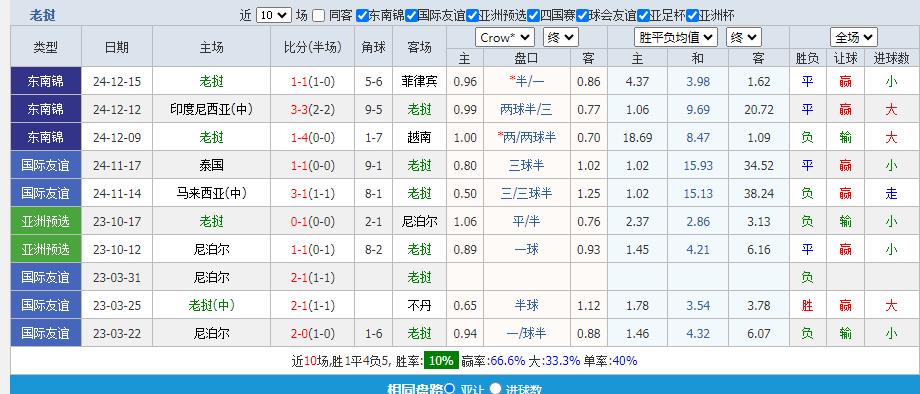
Task: Click score 0-1(0-0) on 23-10-17
Action: click(313, 222)
